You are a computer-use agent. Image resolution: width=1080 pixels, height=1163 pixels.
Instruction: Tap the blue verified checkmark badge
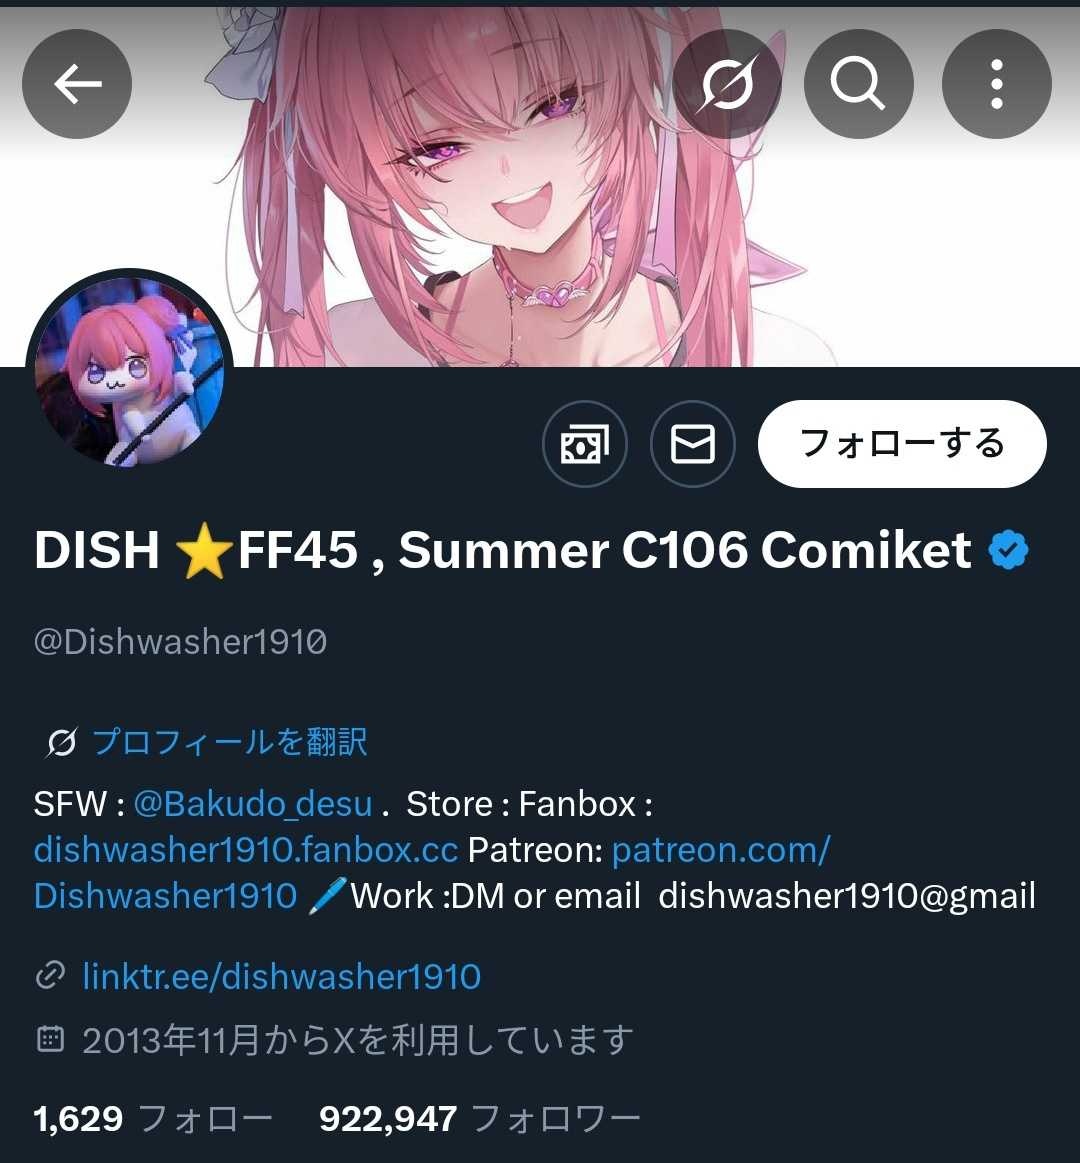[1008, 550]
